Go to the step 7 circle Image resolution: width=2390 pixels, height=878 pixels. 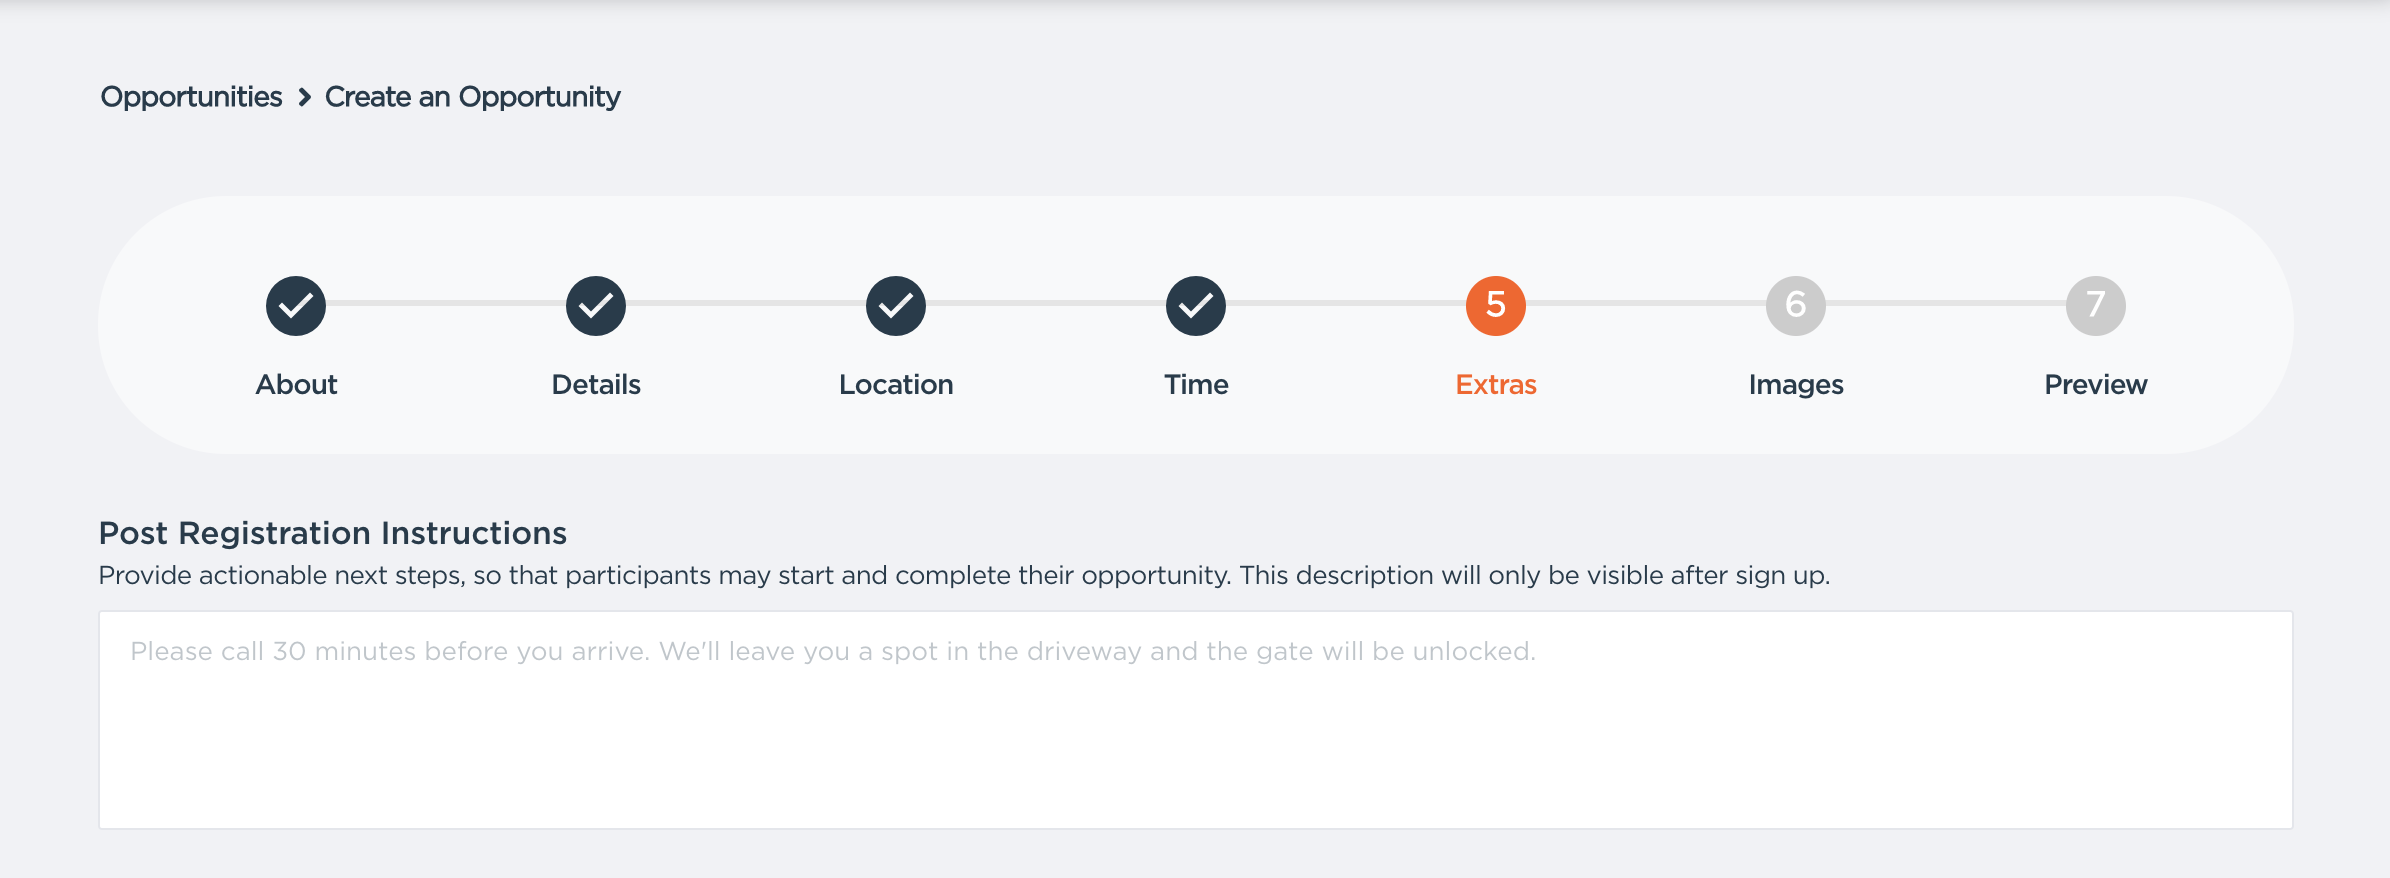(2096, 305)
